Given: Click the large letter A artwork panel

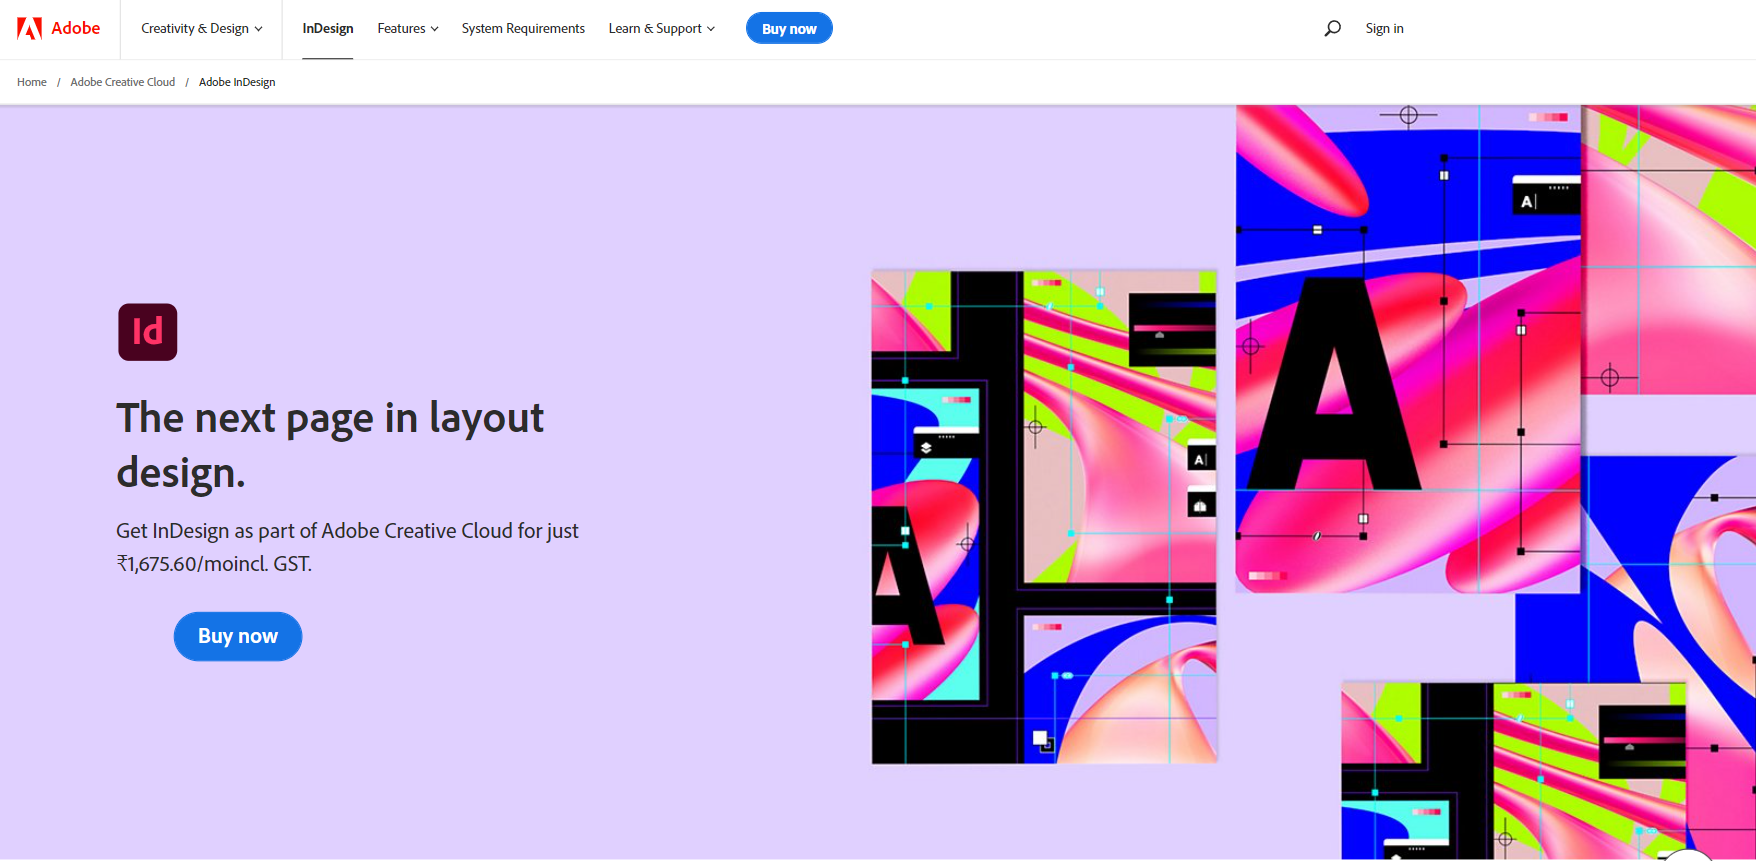Looking at the screenshot, I should click(1408, 349).
